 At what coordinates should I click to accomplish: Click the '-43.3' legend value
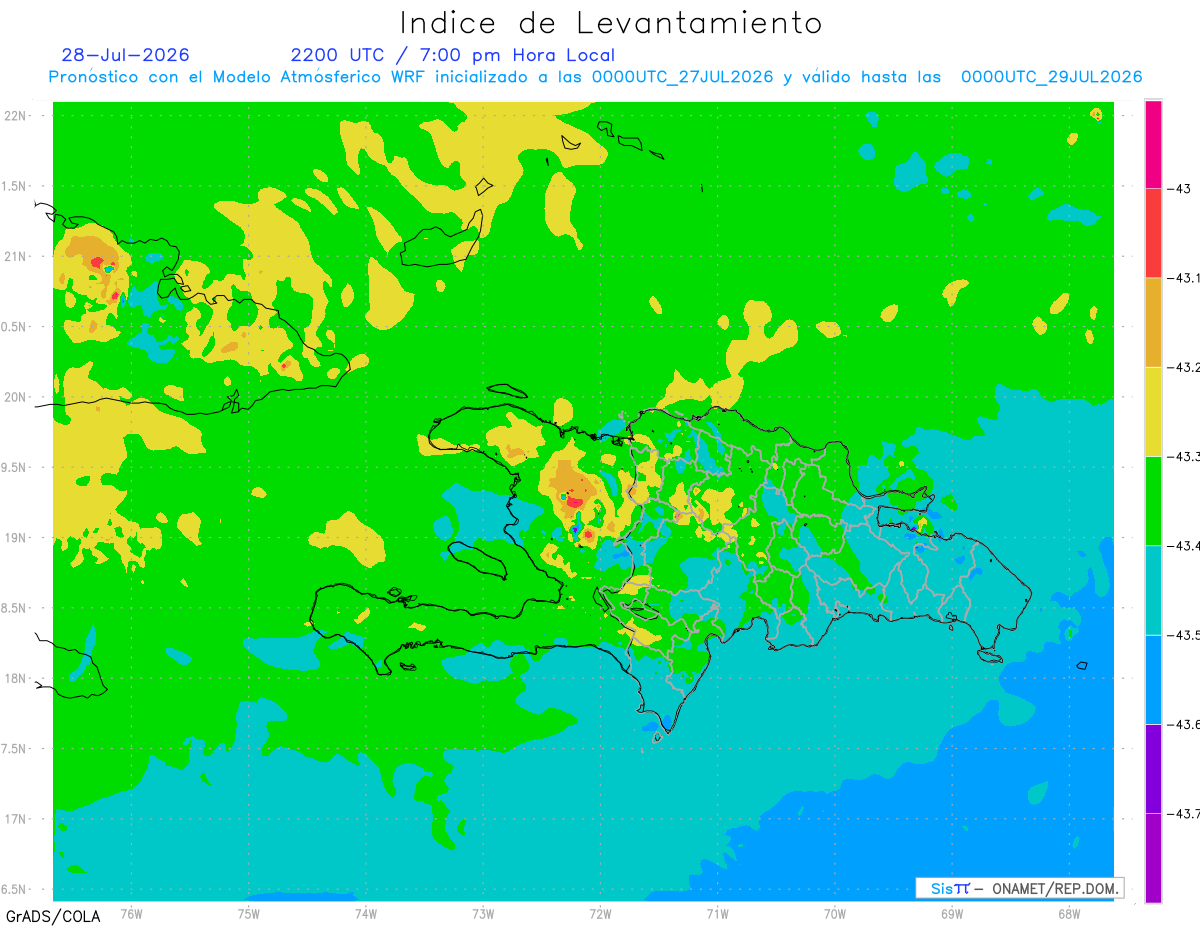tap(1185, 456)
